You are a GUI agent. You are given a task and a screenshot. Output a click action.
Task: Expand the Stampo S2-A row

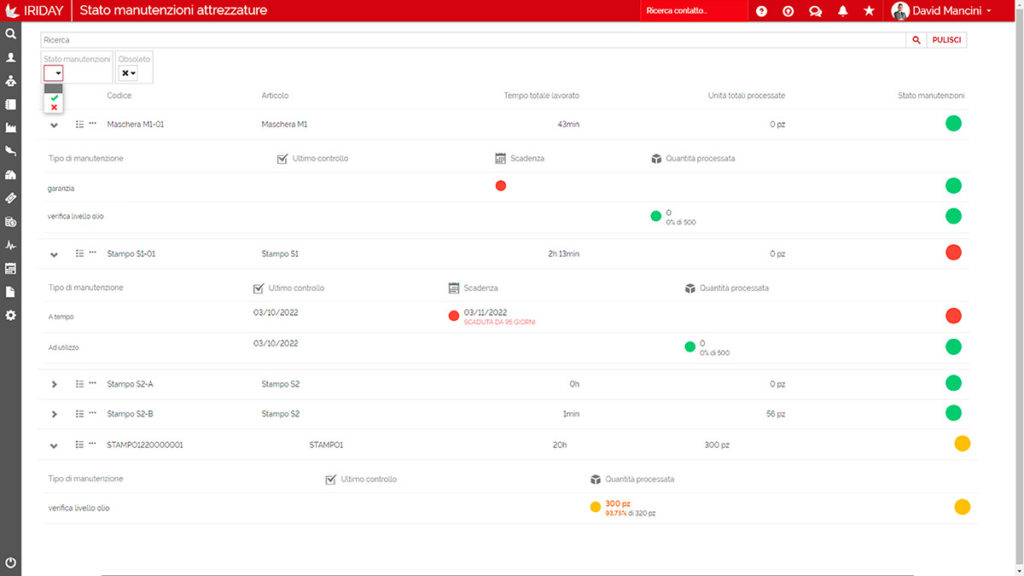[54, 384]
